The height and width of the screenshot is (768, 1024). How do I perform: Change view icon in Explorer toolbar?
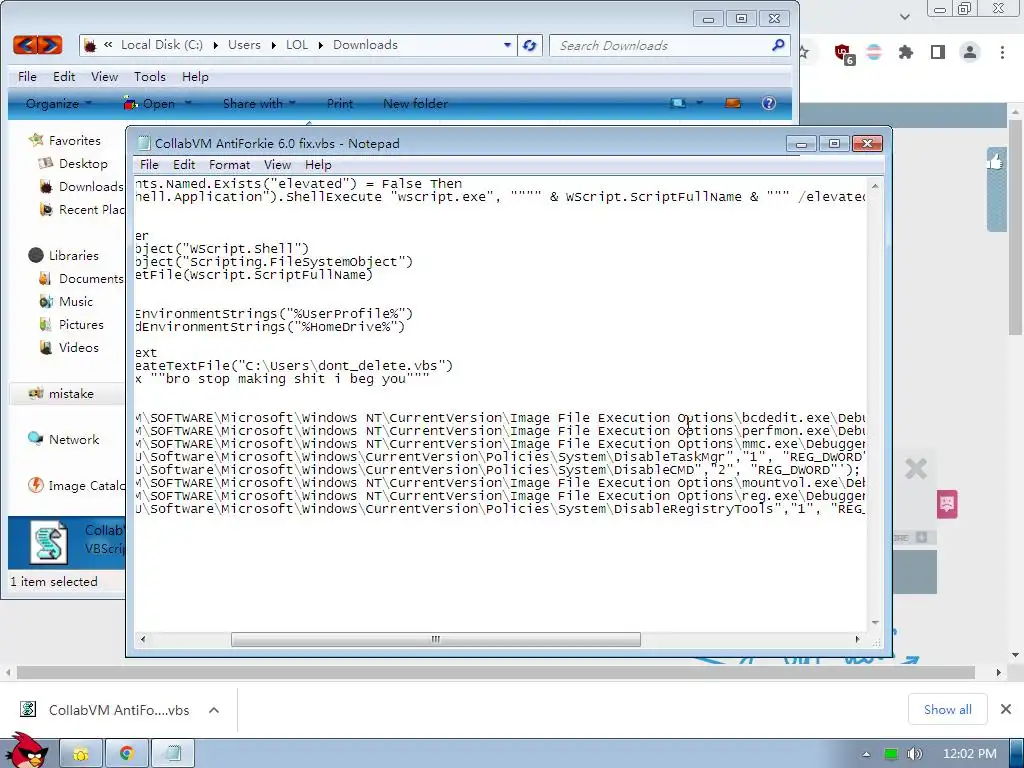(x=678, y=103)
